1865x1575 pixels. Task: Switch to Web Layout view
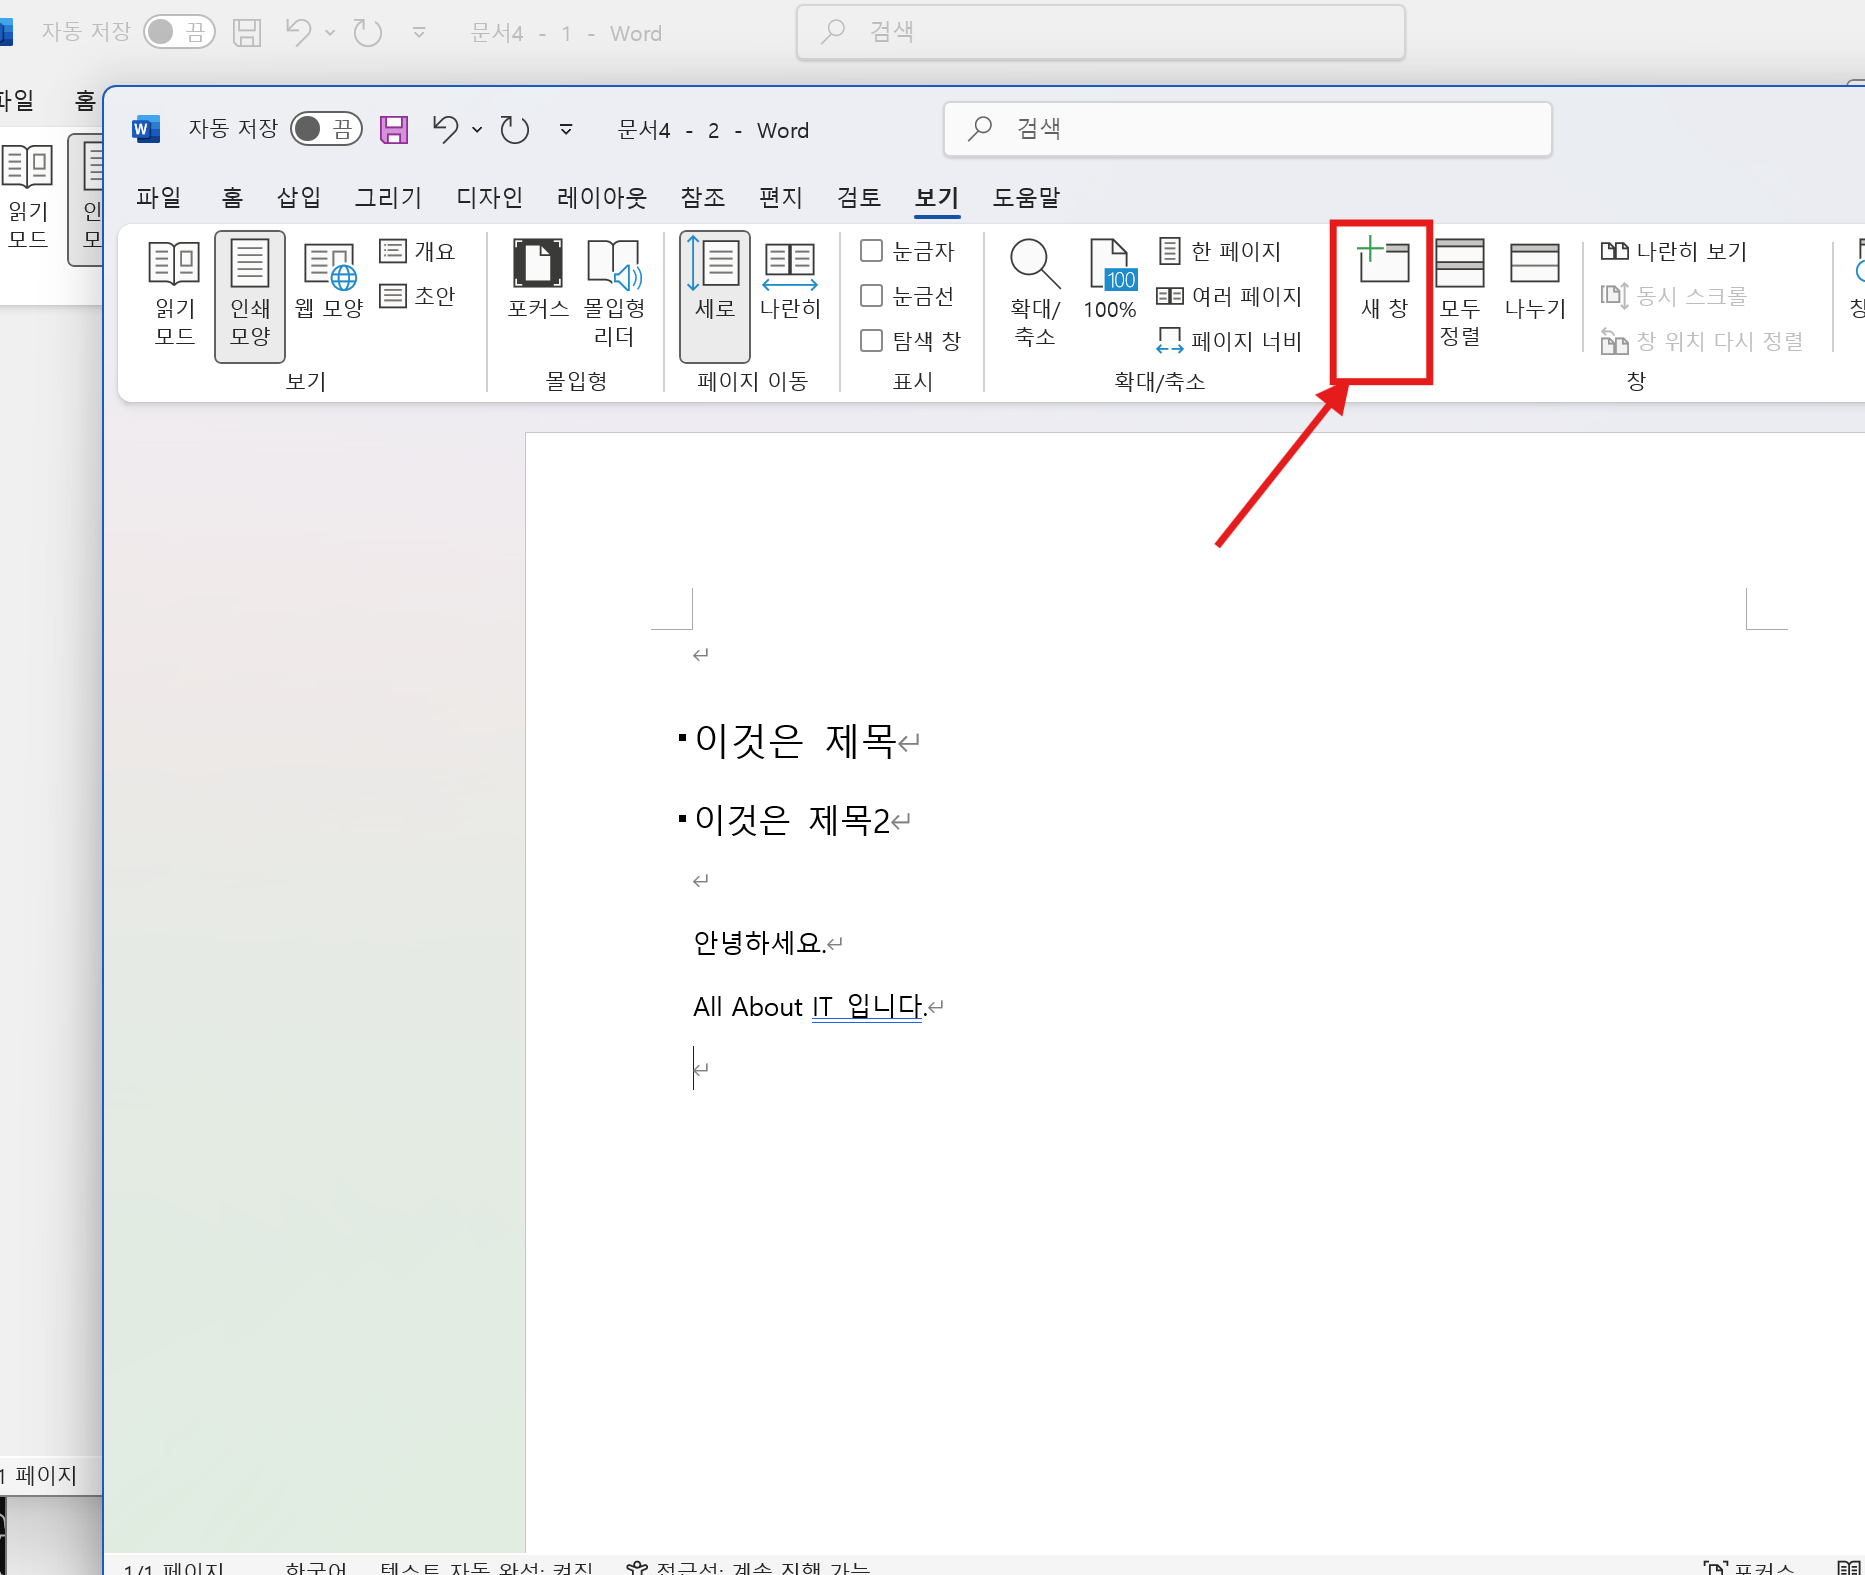329,282
